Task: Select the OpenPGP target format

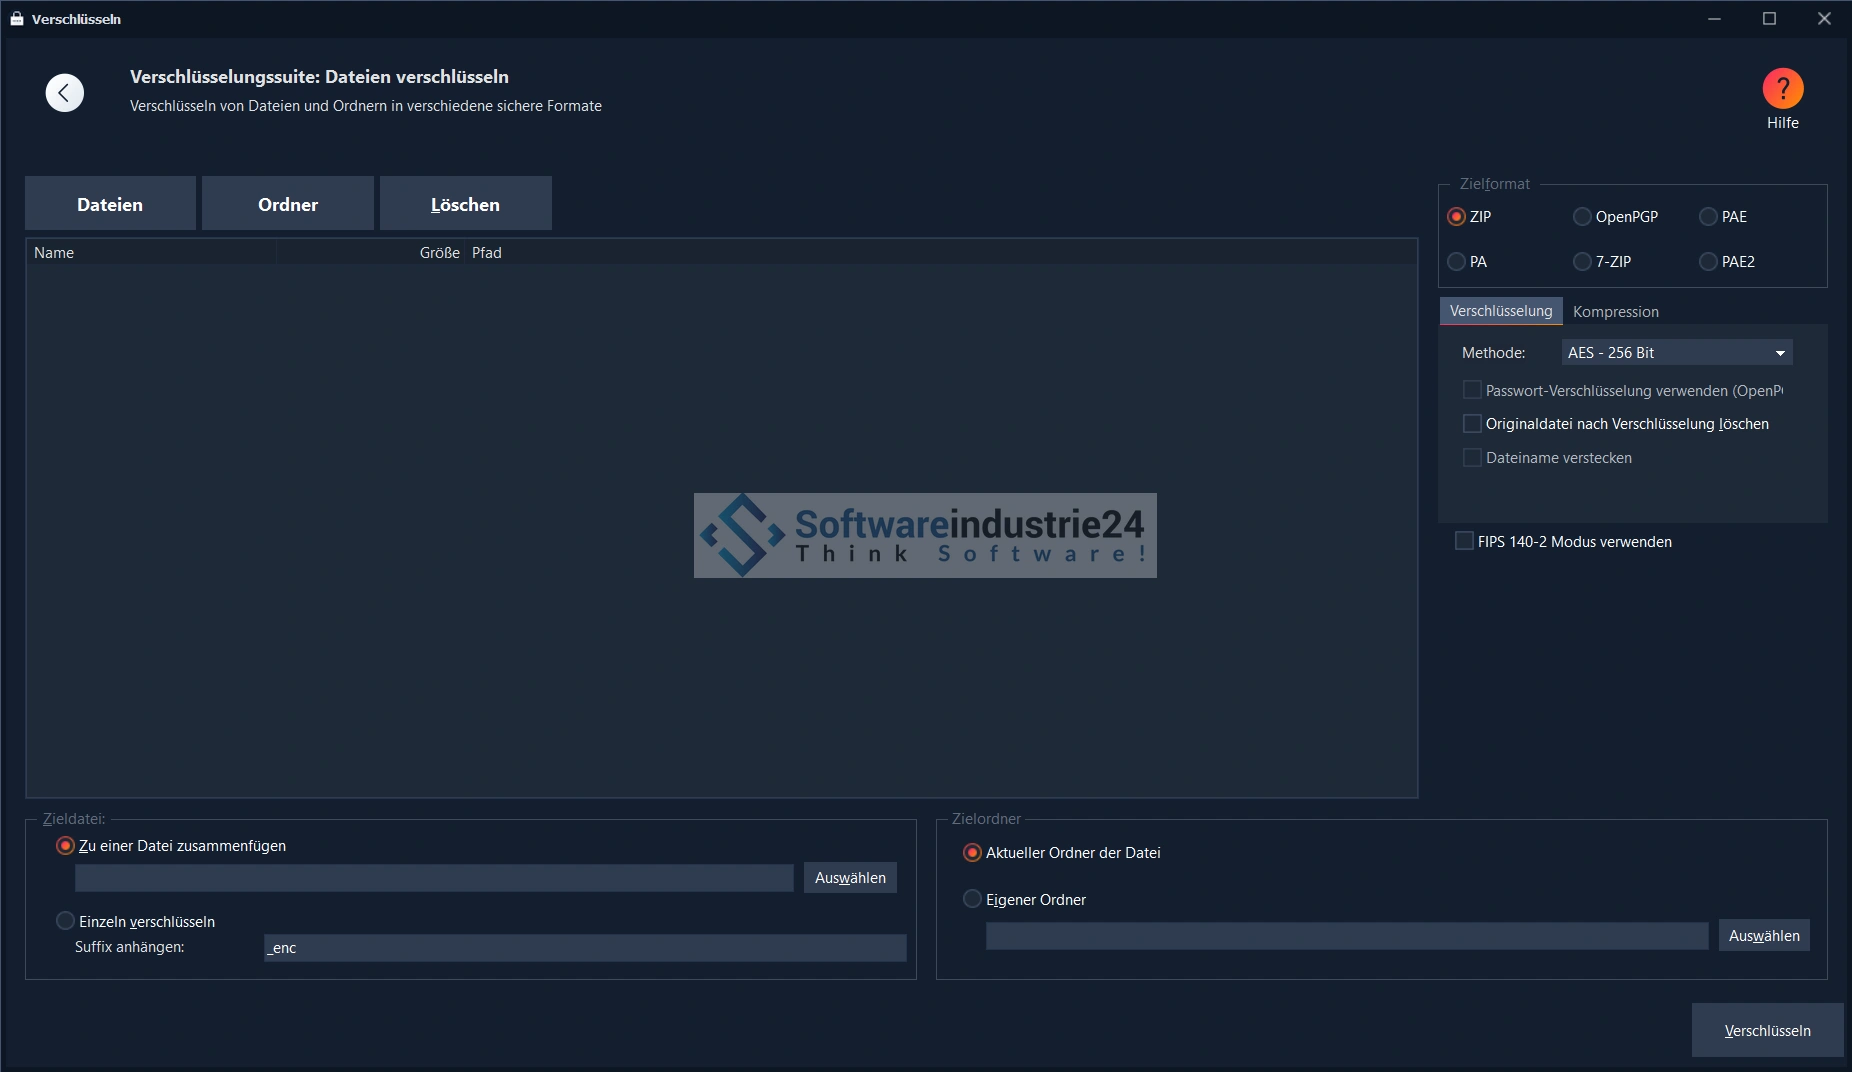Action: [1582, 217]
